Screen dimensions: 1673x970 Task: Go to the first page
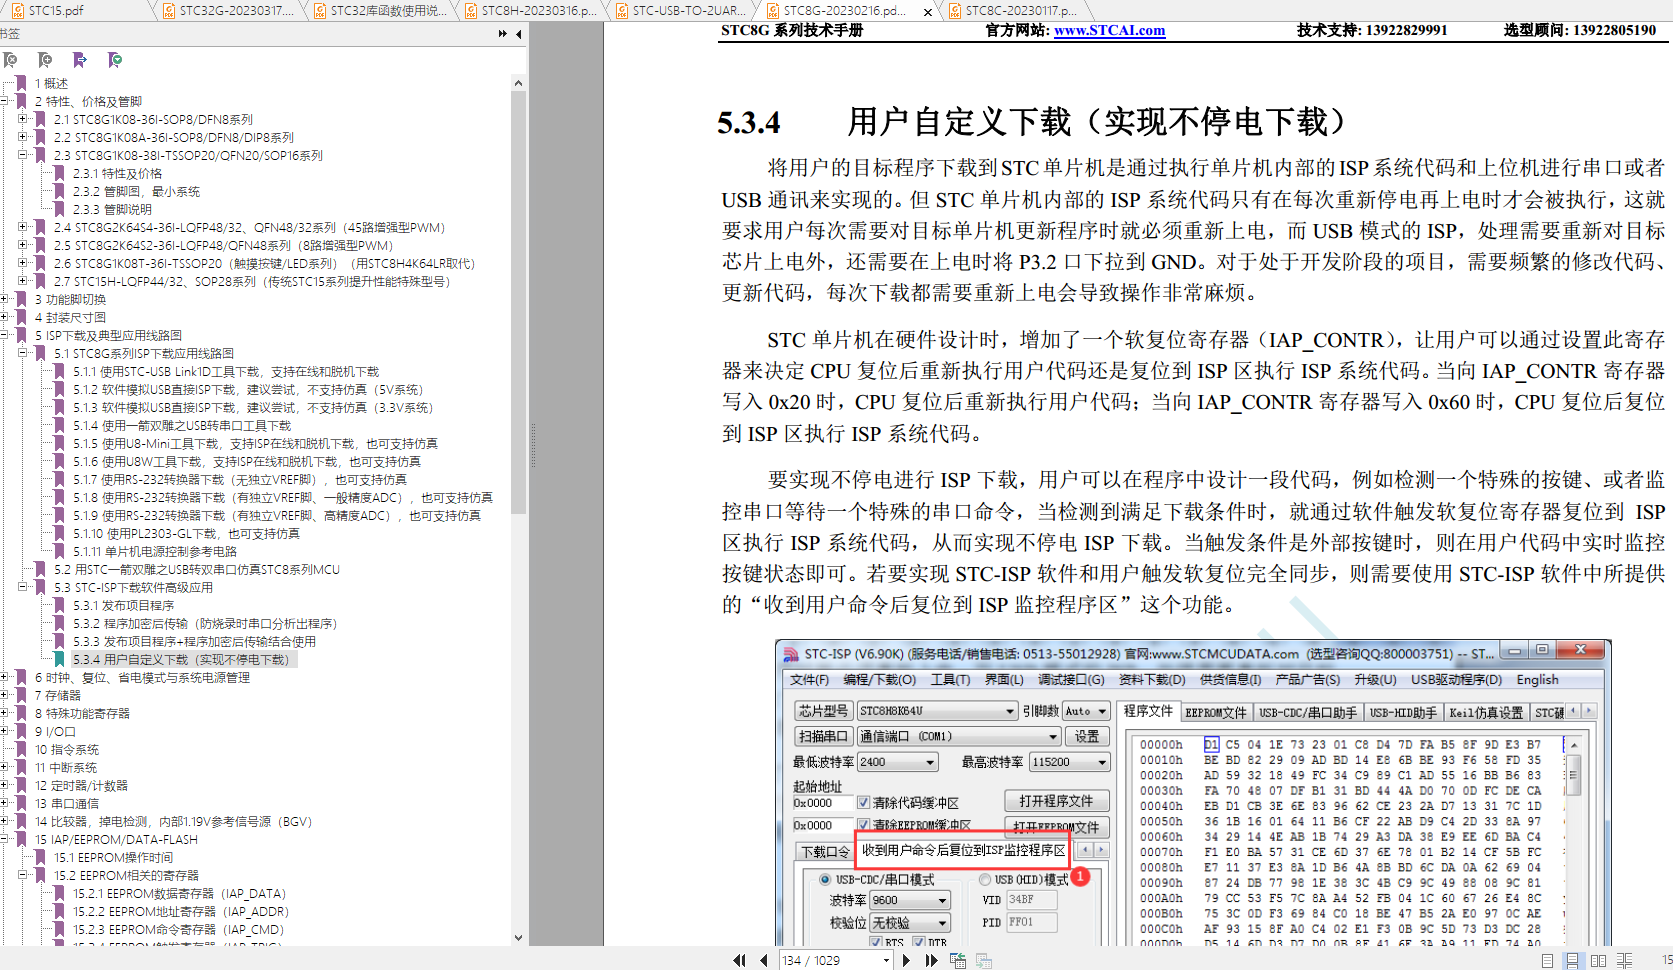(x=739, y=960)
